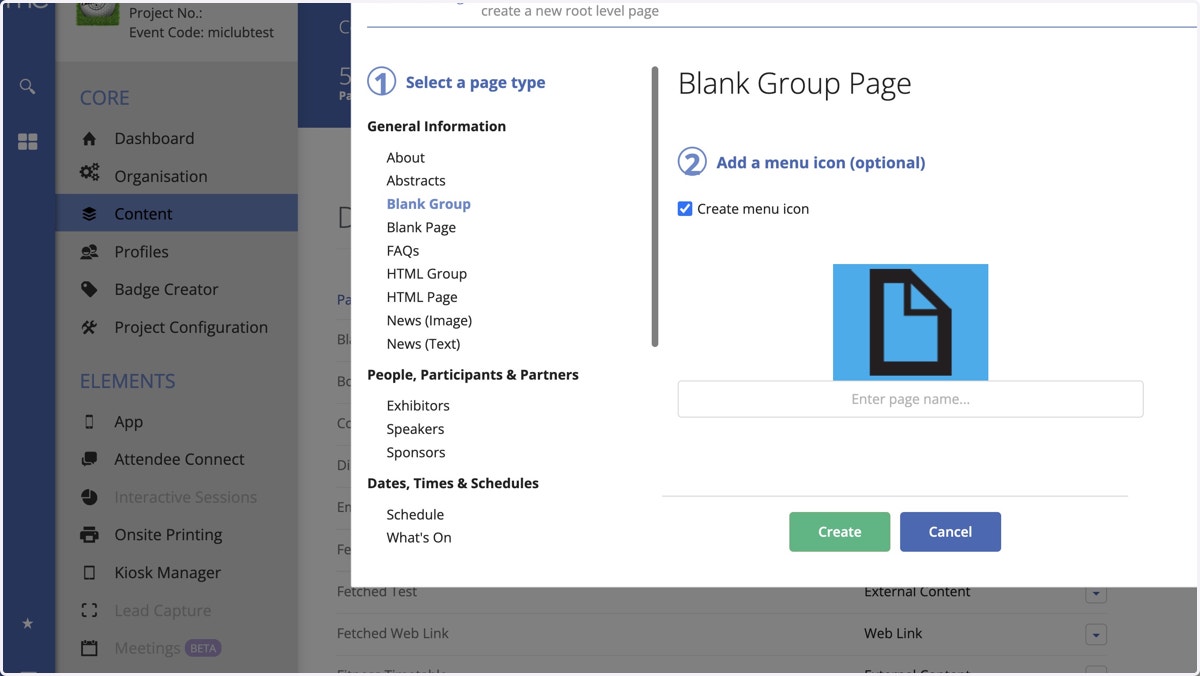The height and width of the screenshot is (676, 1200).
Task: Click the Attendee Connect chat icon
Action: tap(89, 459)
